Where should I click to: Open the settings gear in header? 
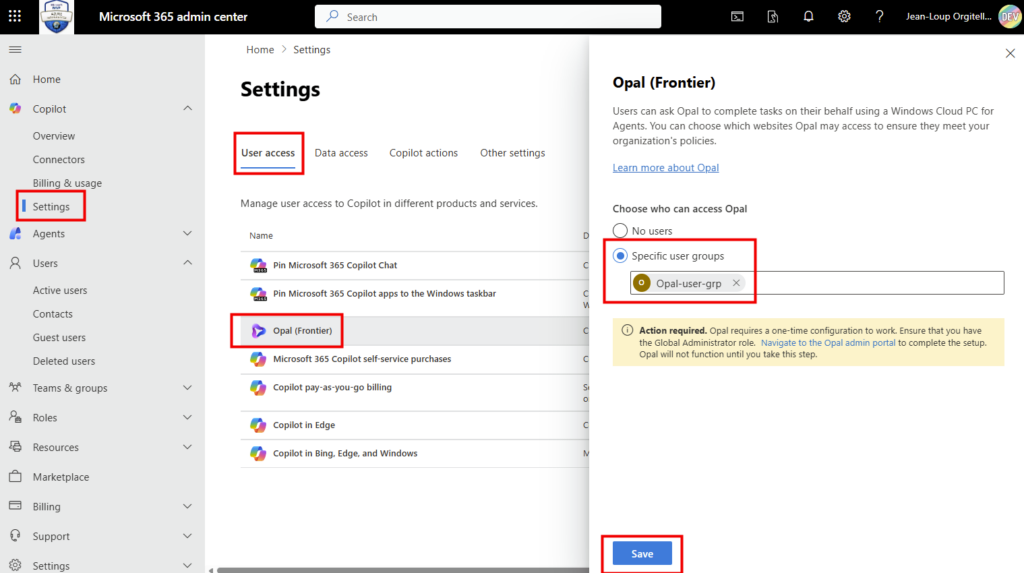(x=844, y=17)
